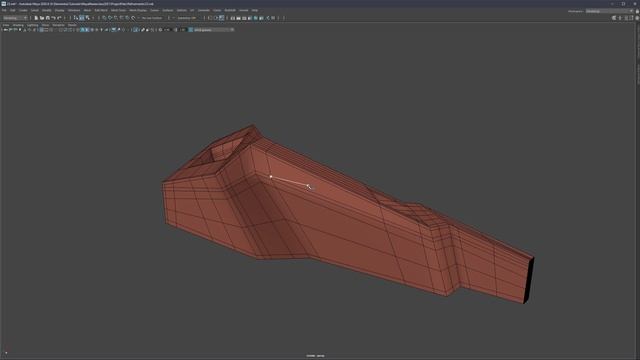This screenshot has height=360, width=640.
Task: Select by hierarchy mode icon
Action: (76, 18)
